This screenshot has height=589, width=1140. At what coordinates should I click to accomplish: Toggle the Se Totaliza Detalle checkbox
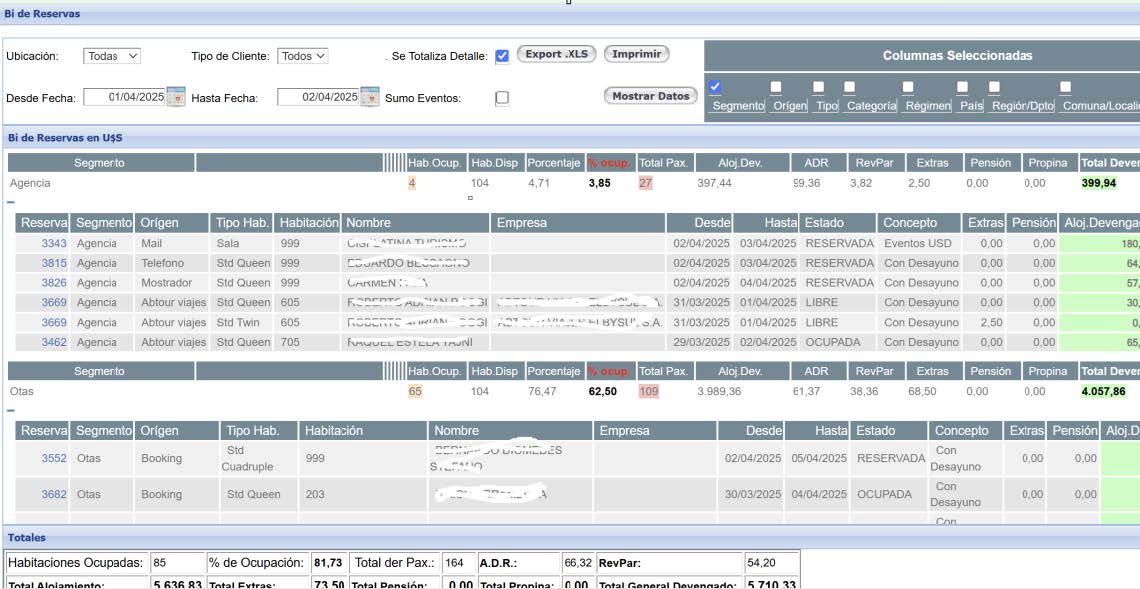502,56
